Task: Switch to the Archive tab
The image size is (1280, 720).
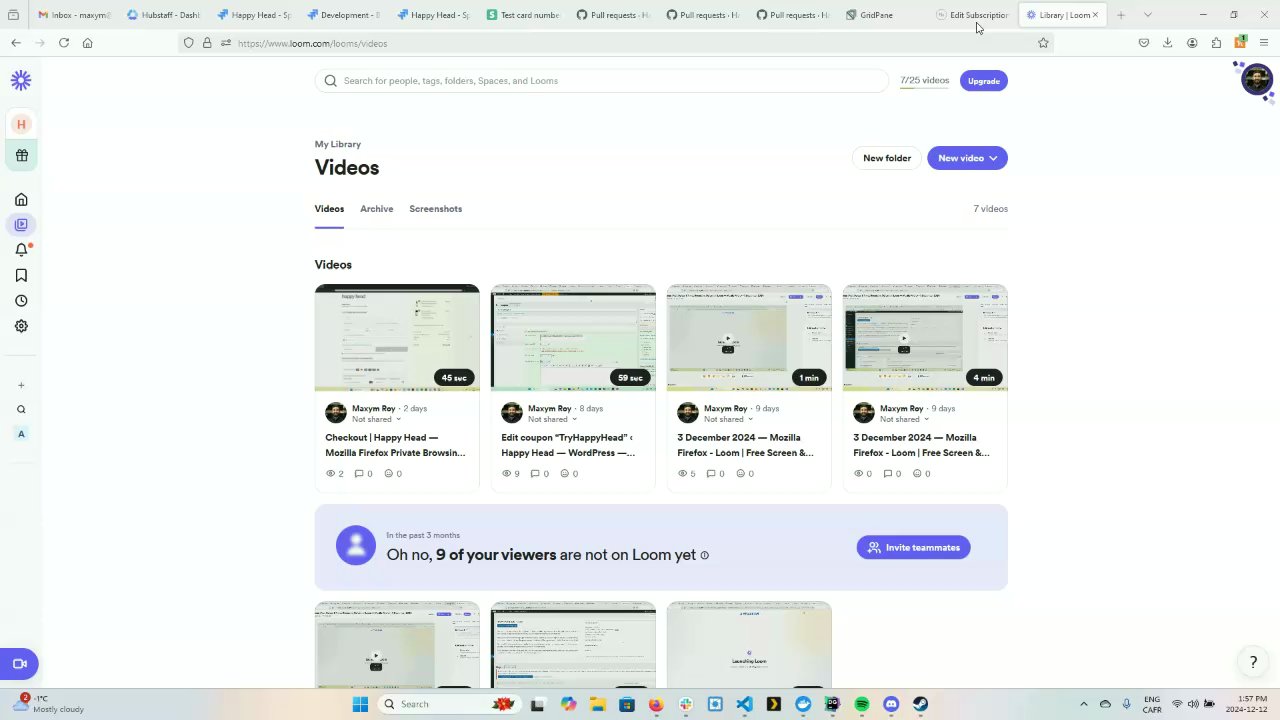Action: pyautogui.click(x=377, y=209)
